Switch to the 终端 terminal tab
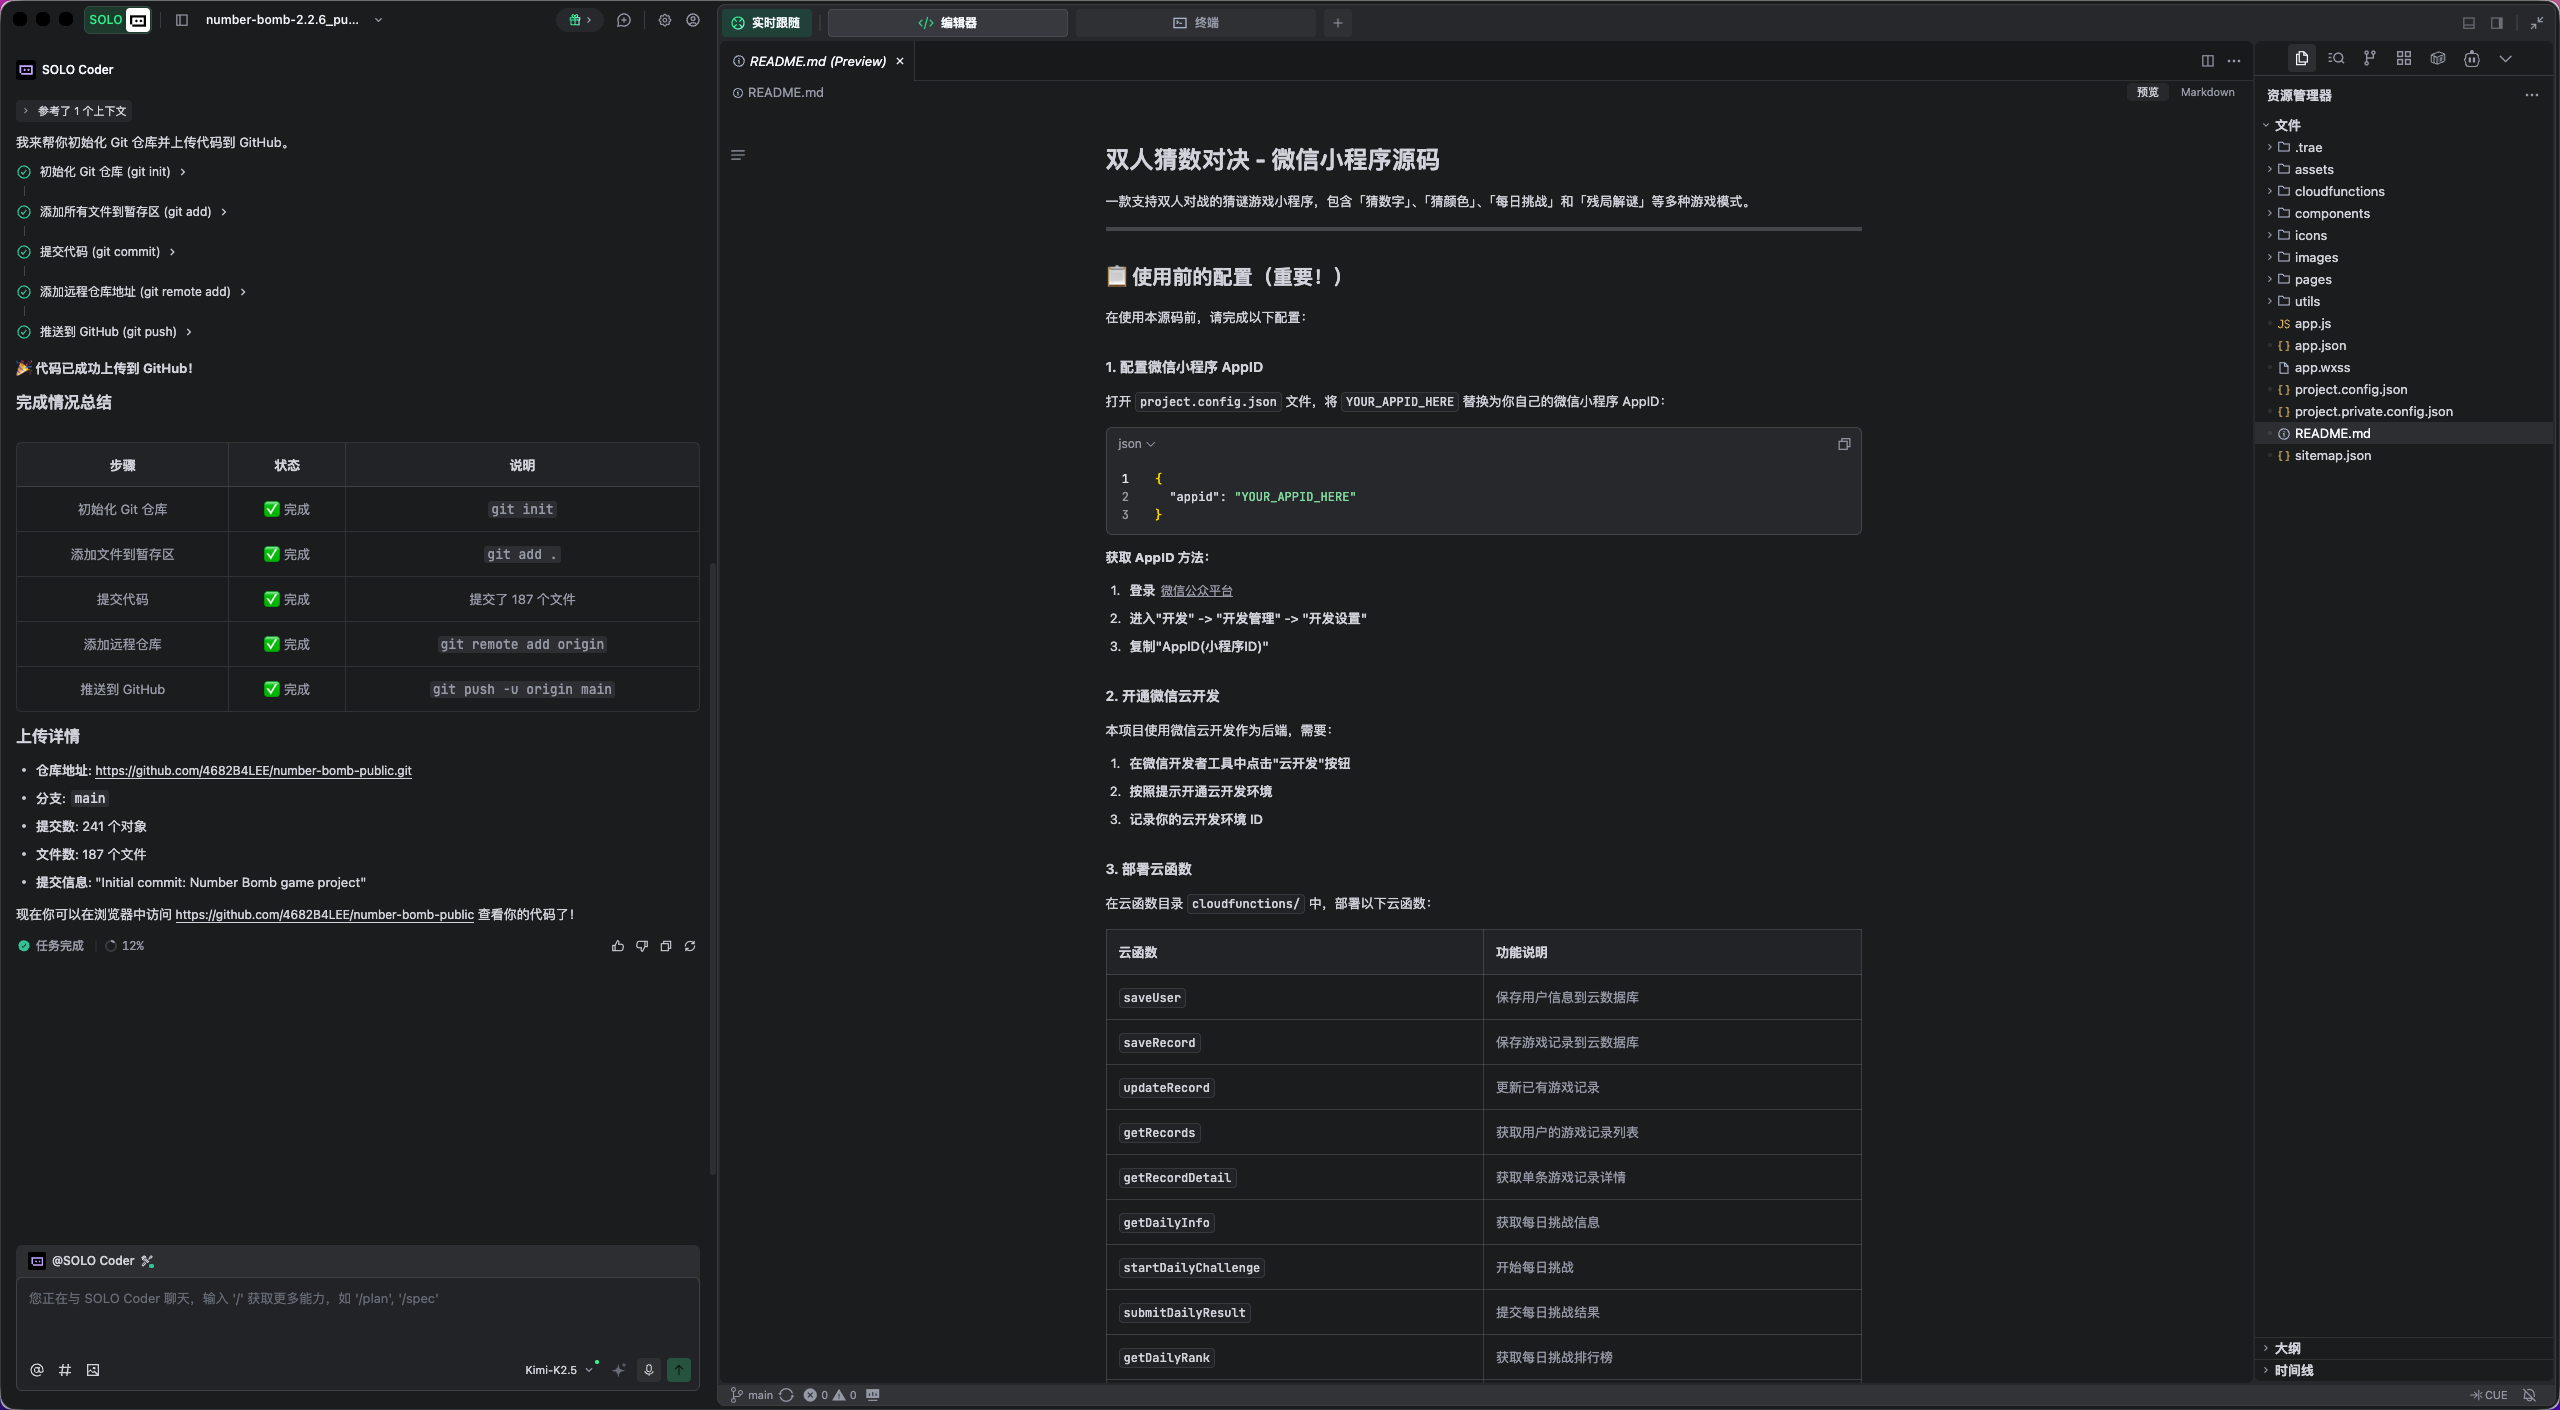Screen dimensions: 2560x1410 click(1196, 22)
